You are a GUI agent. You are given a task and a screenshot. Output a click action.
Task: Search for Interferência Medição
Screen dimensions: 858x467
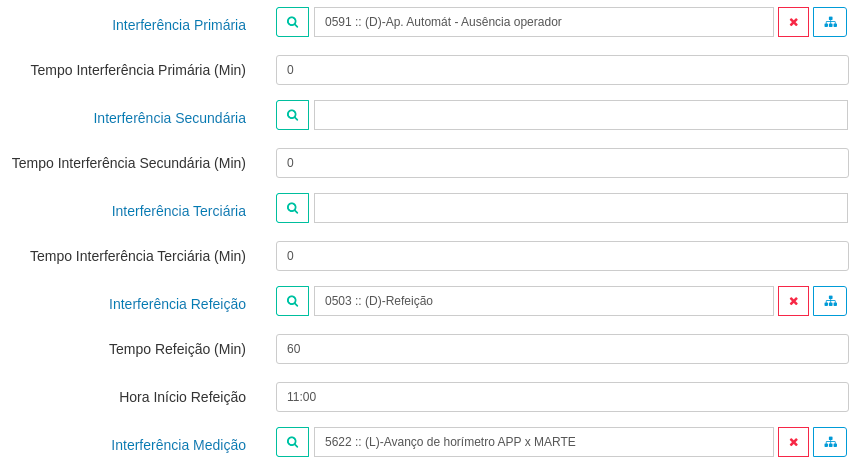(x=292, y=442)
